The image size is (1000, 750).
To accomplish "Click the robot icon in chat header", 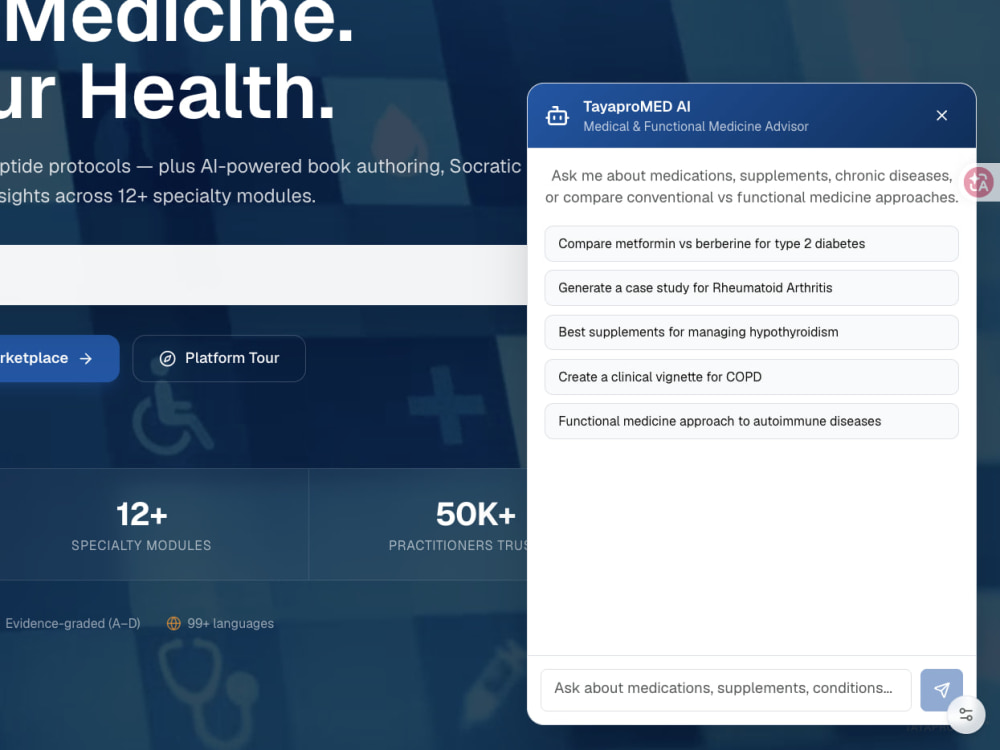I will (x=557, y=116).
